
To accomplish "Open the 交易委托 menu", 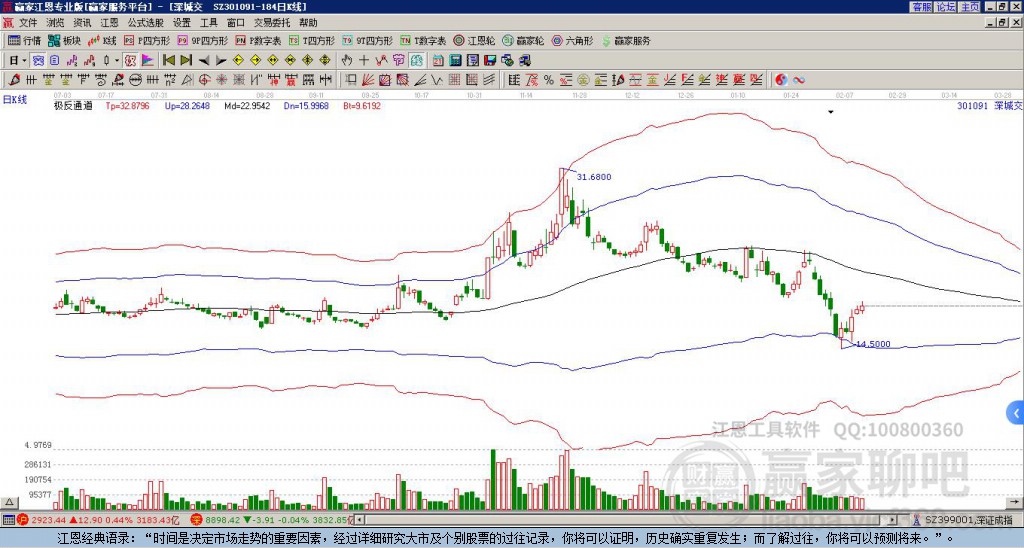I will click(x=272, y=23).
